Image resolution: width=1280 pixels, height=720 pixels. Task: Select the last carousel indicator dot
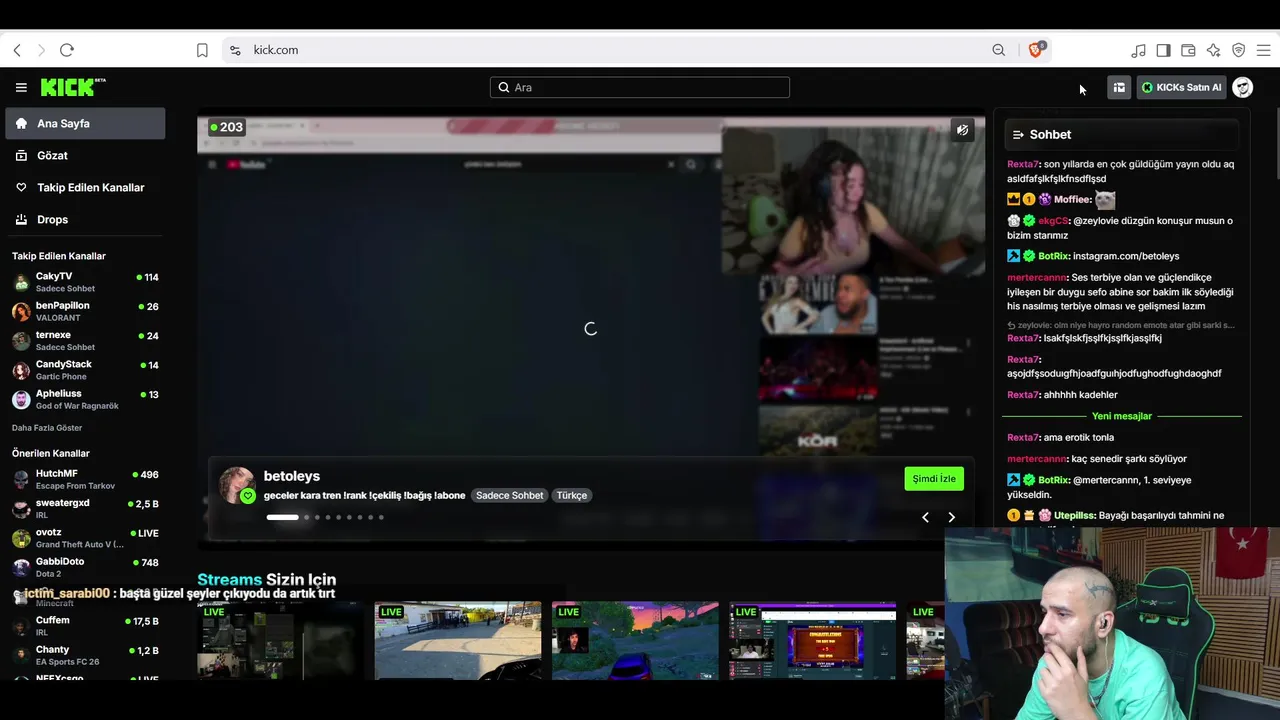point(381,517)
